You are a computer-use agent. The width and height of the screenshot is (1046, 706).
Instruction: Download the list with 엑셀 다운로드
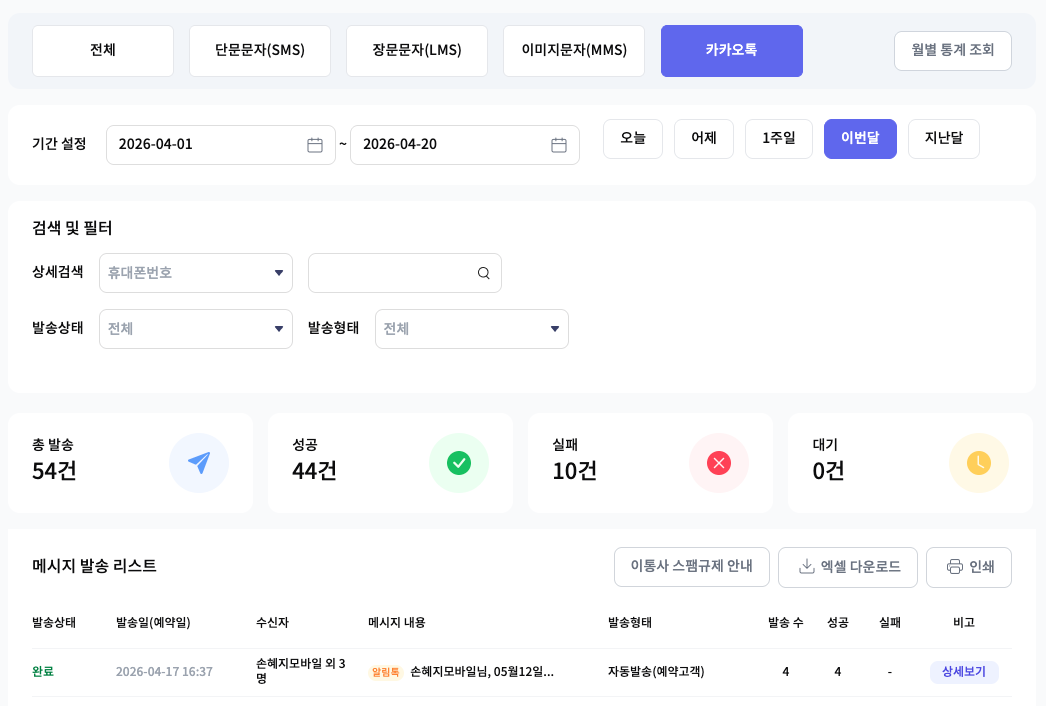pos(850,567)
